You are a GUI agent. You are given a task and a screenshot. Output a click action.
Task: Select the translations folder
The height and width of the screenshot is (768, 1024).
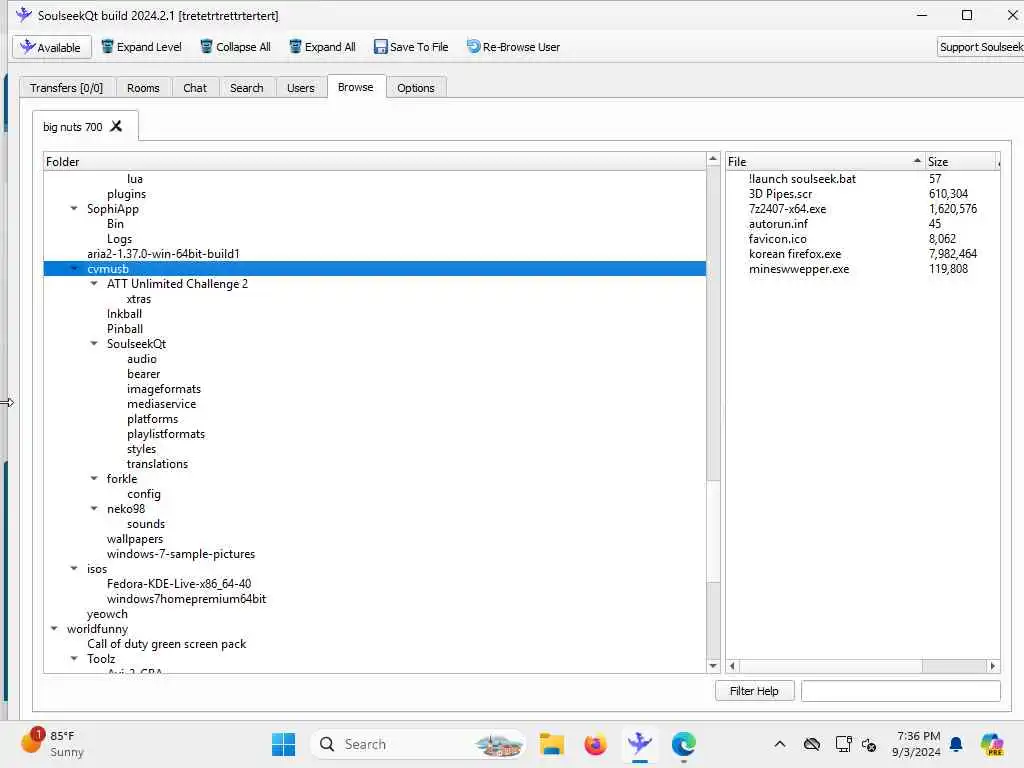click(x=157, y=464)
